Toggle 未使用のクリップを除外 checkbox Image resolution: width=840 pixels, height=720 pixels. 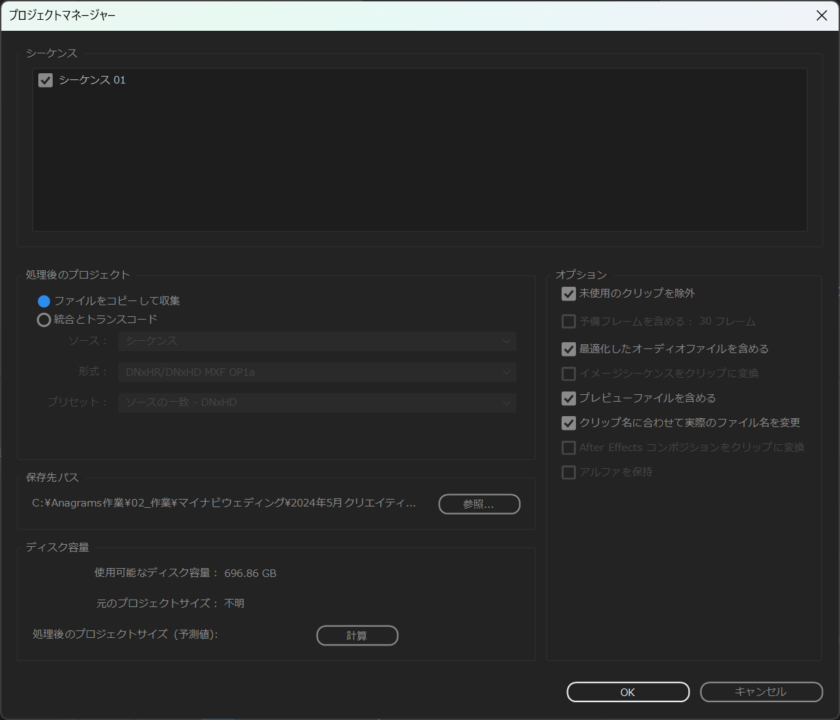tap(569, 294)
